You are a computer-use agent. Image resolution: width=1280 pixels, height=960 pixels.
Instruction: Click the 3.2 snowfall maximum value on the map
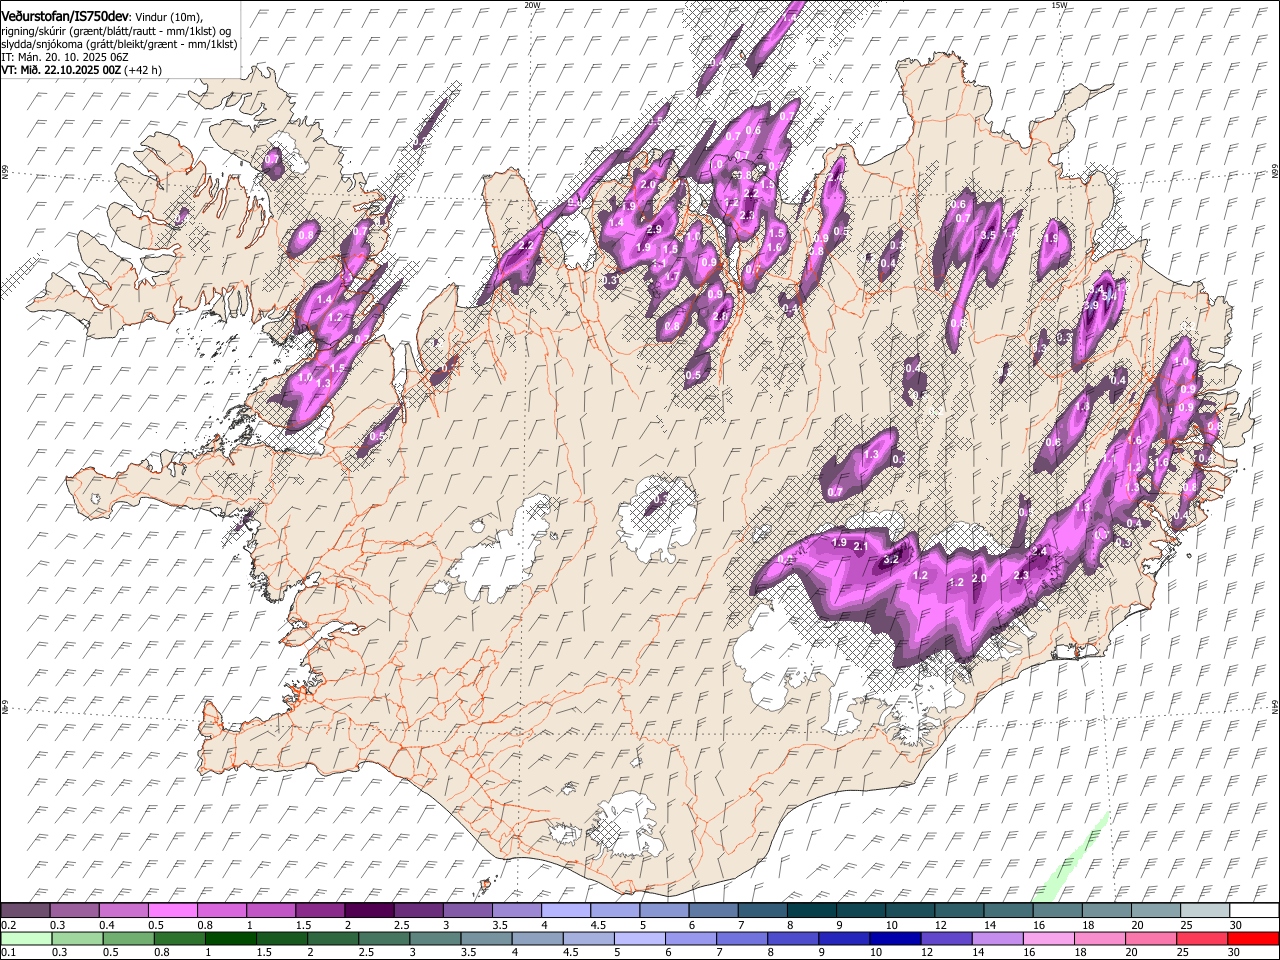[891, 560]
